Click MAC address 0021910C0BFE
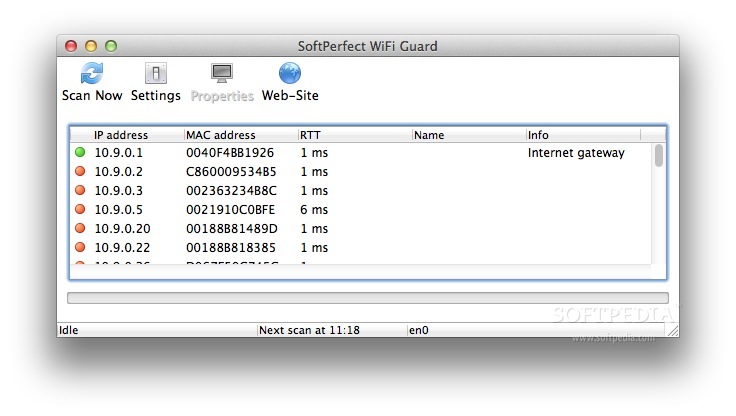Screen dimensions: 736x416 pos(230,209)
